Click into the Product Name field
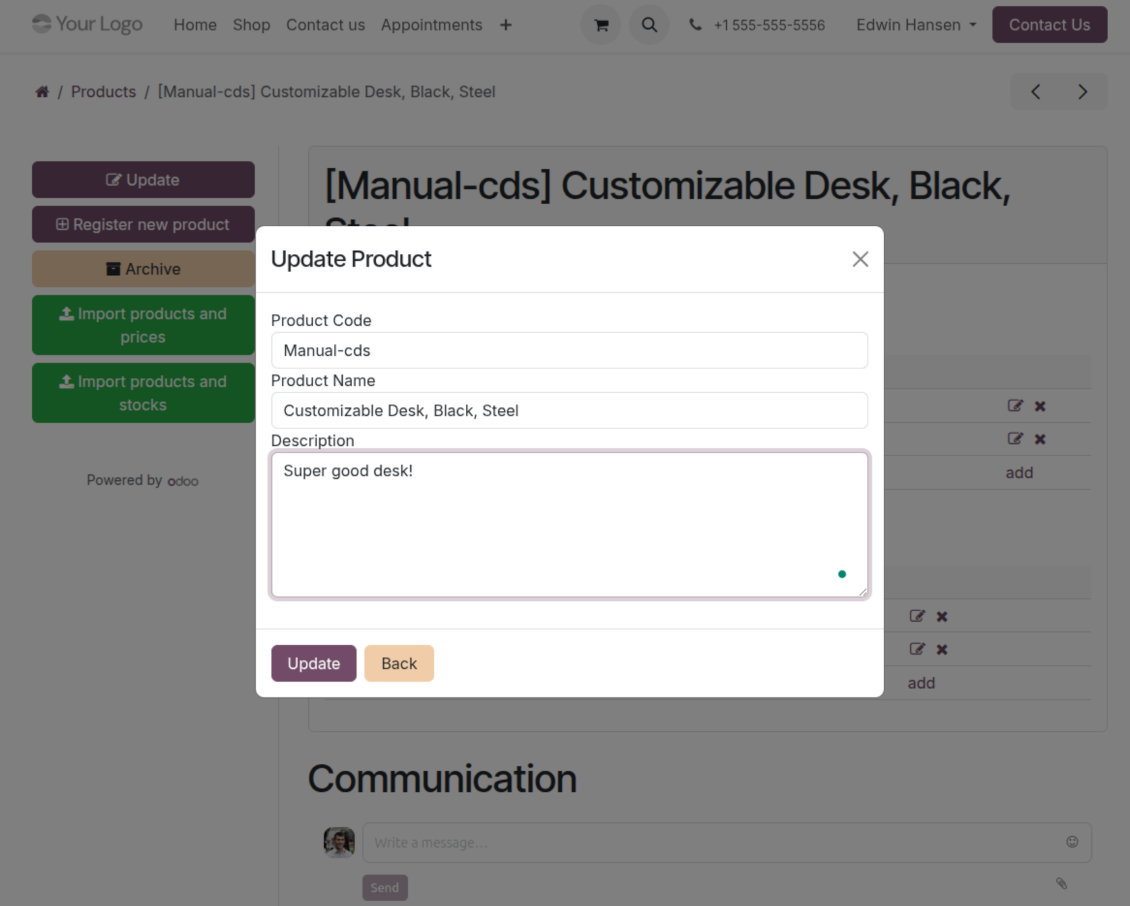 click(569, 411)
